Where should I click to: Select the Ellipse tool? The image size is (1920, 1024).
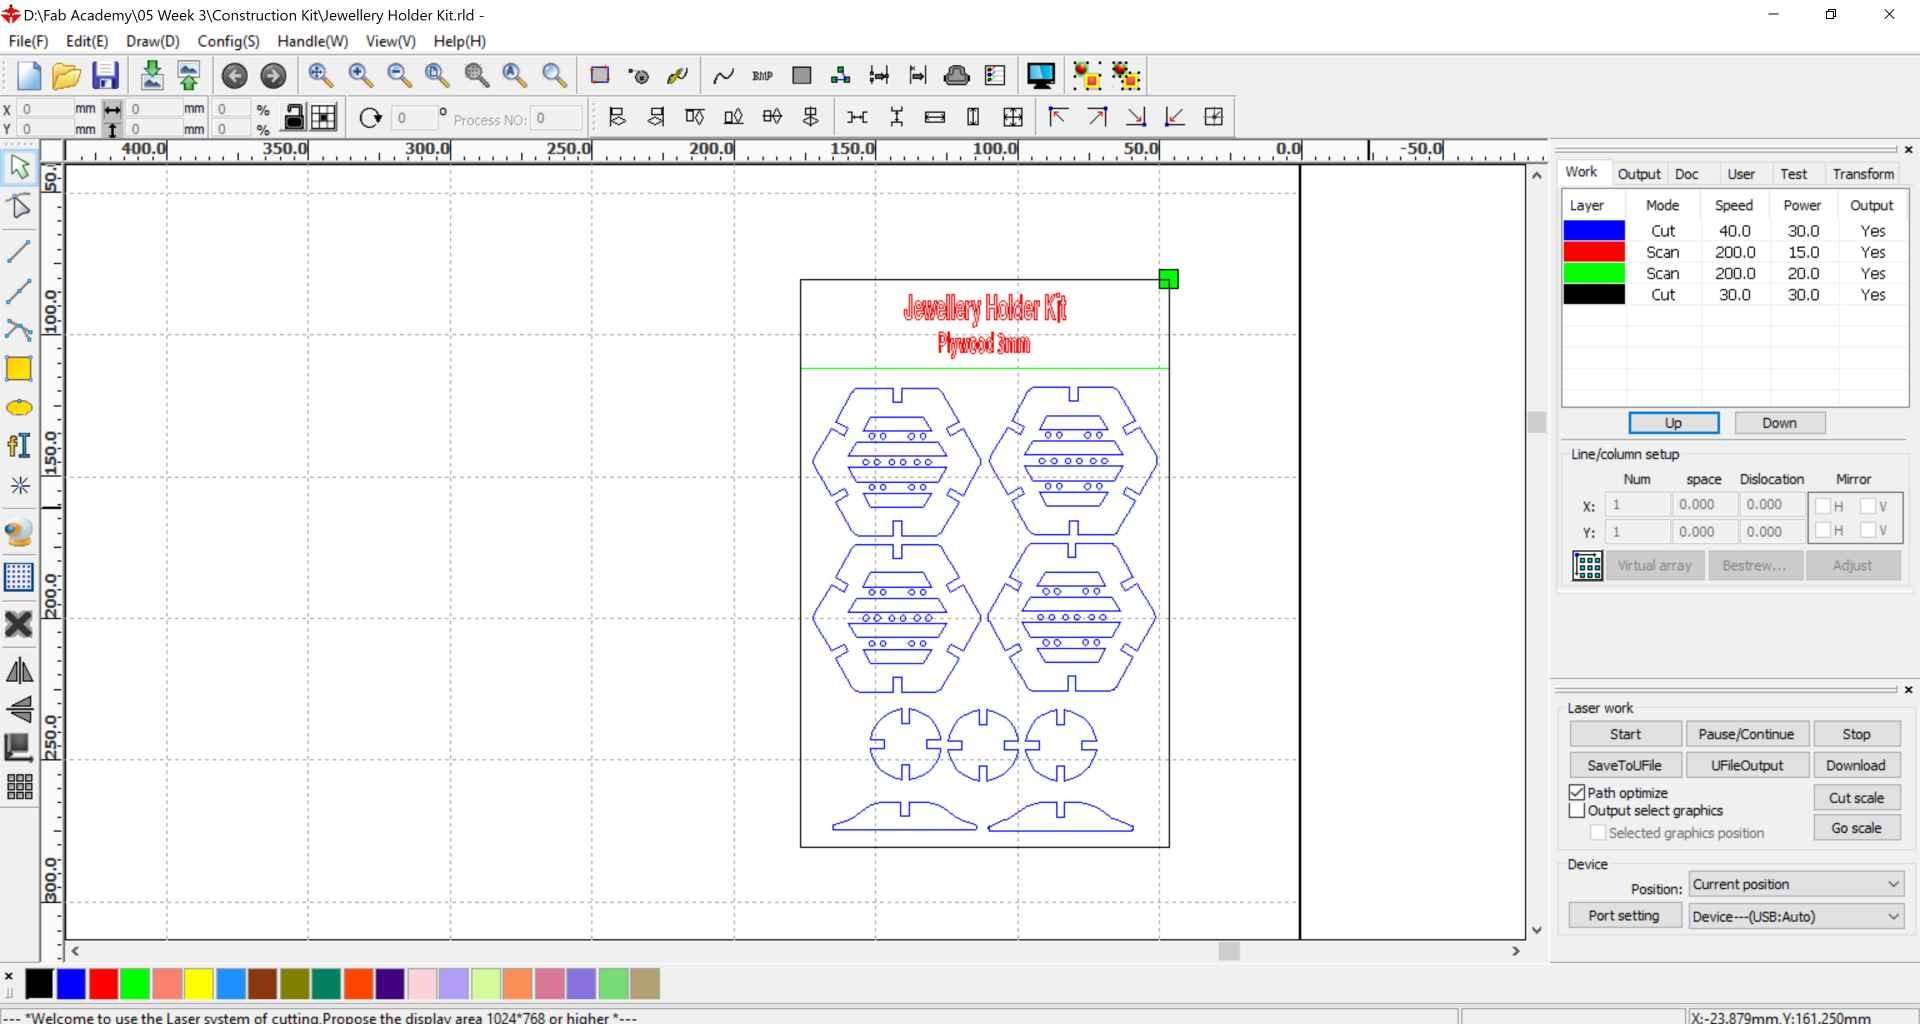(x=19, y=408)
